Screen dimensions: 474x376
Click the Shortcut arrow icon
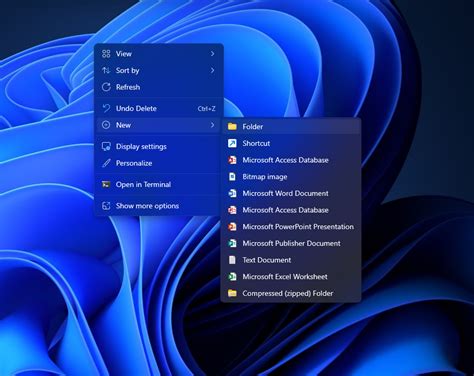[232, 143]
